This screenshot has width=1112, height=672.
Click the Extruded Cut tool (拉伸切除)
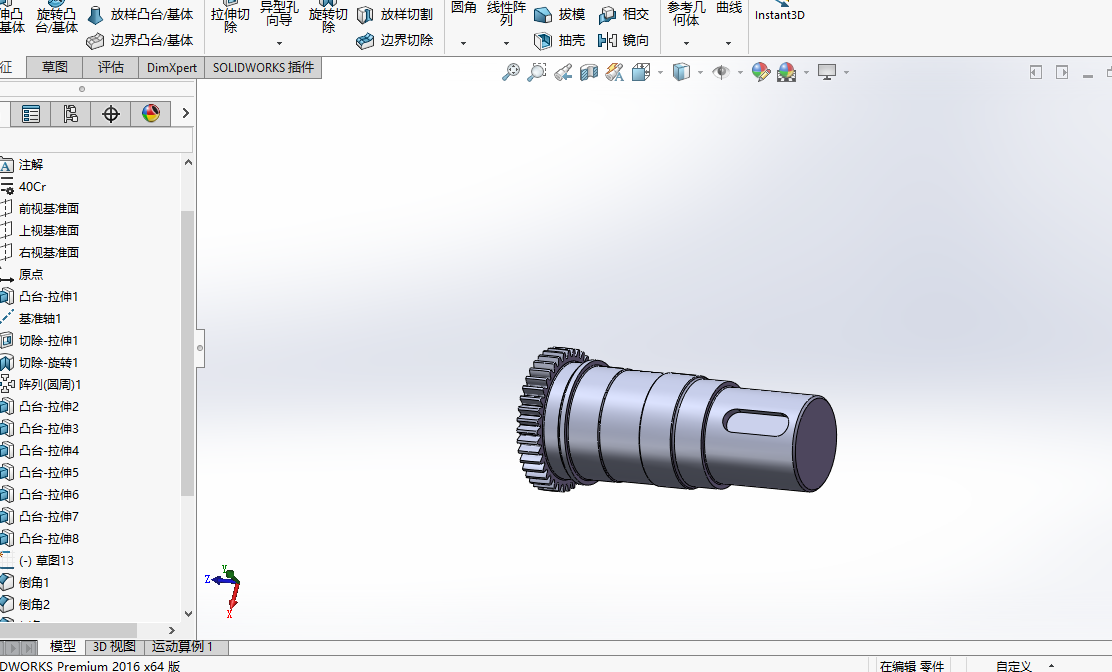tap(230, 19)
